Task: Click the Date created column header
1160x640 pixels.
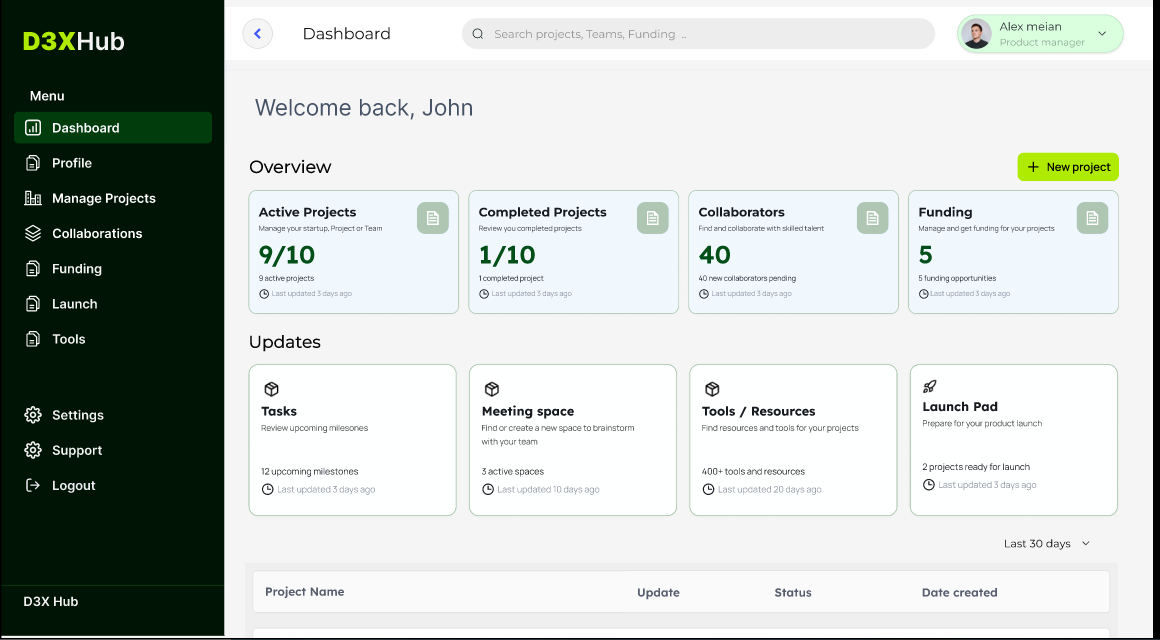Action: (x=959, y=592)
